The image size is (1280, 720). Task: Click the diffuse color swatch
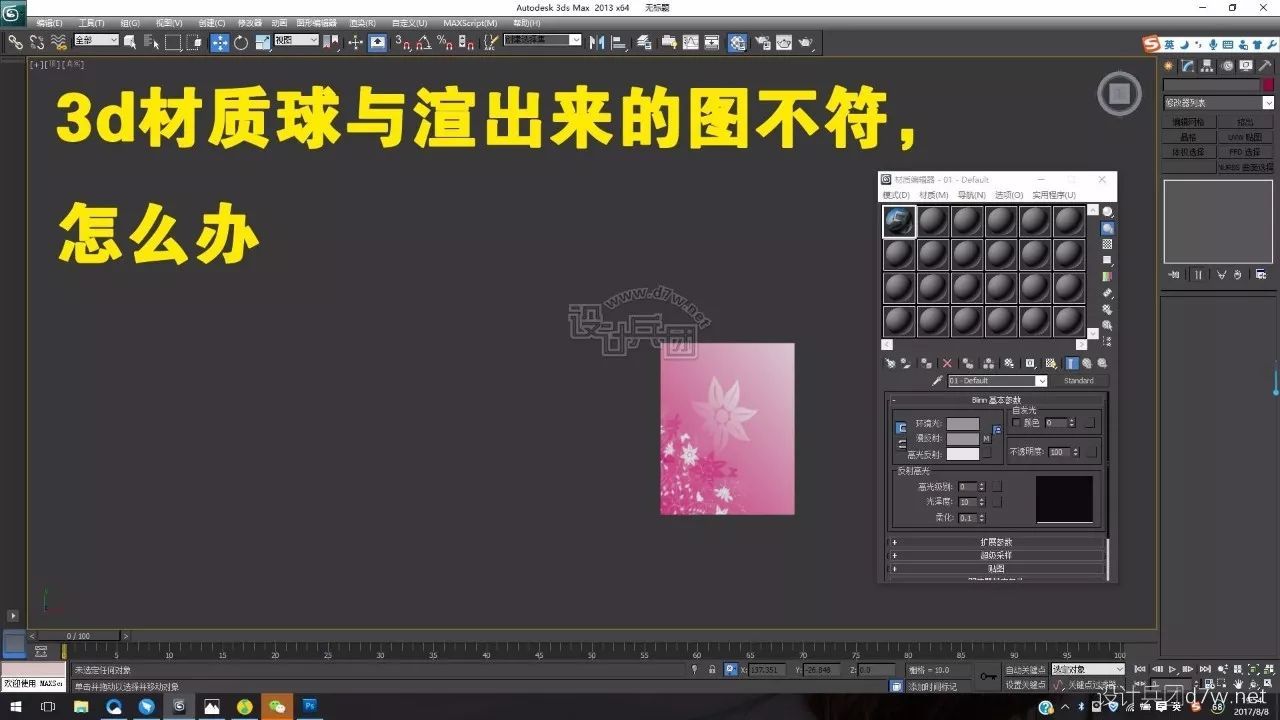click(x=963, y=439)
